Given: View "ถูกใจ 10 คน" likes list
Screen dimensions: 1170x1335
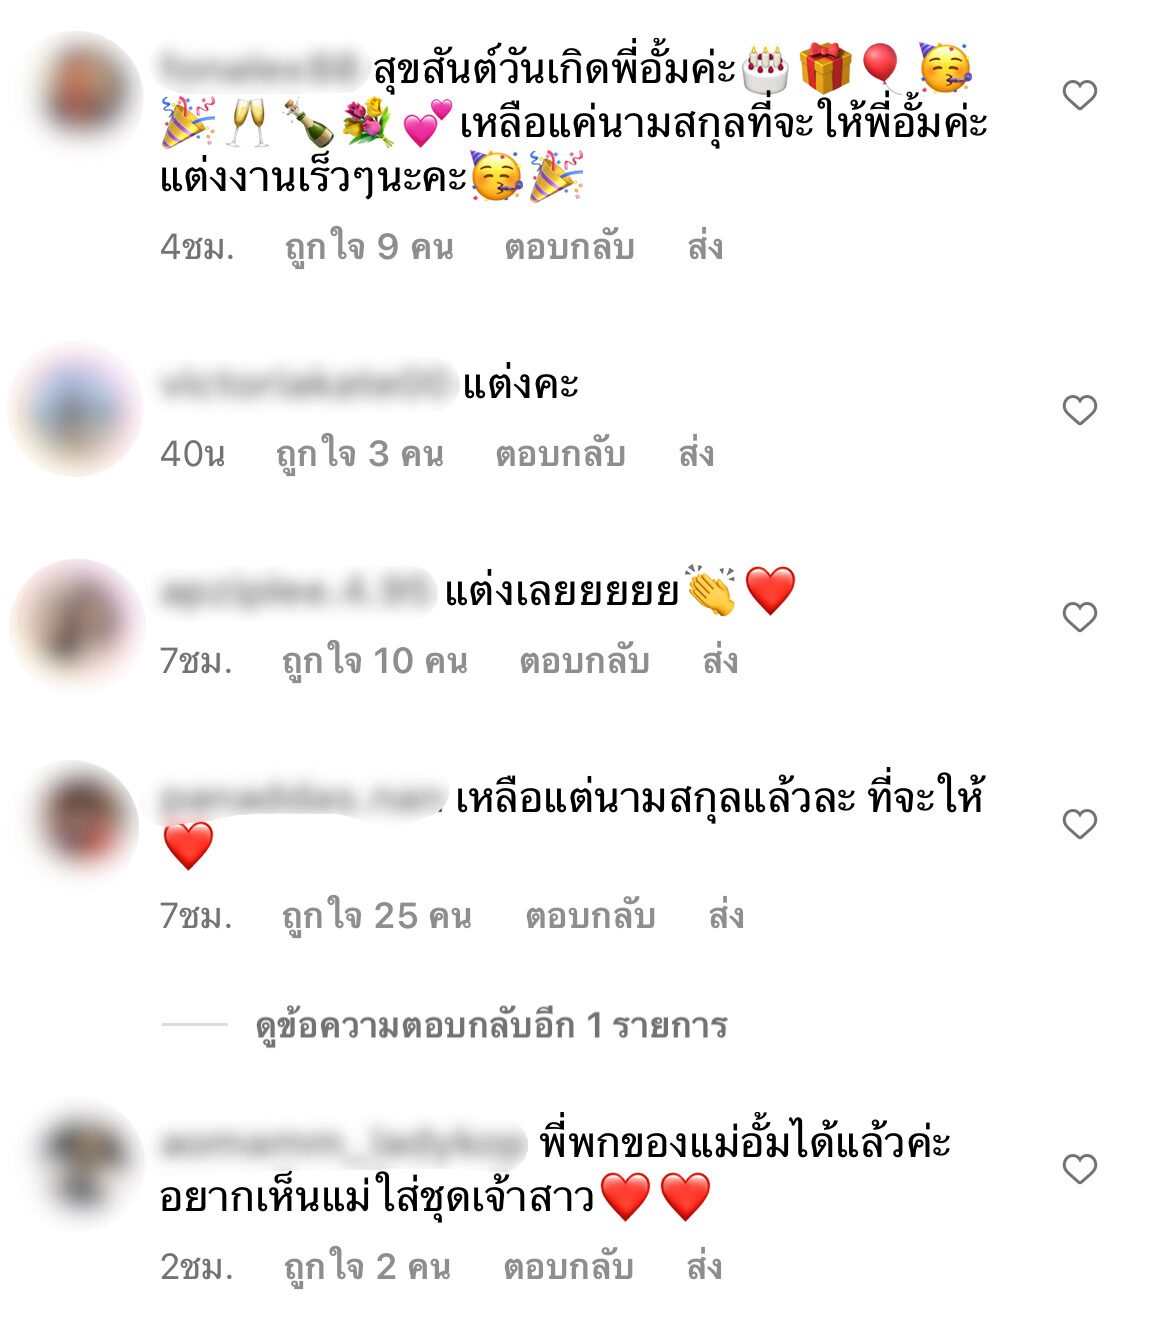Looking at the screenshot, I should coord(375,662).
